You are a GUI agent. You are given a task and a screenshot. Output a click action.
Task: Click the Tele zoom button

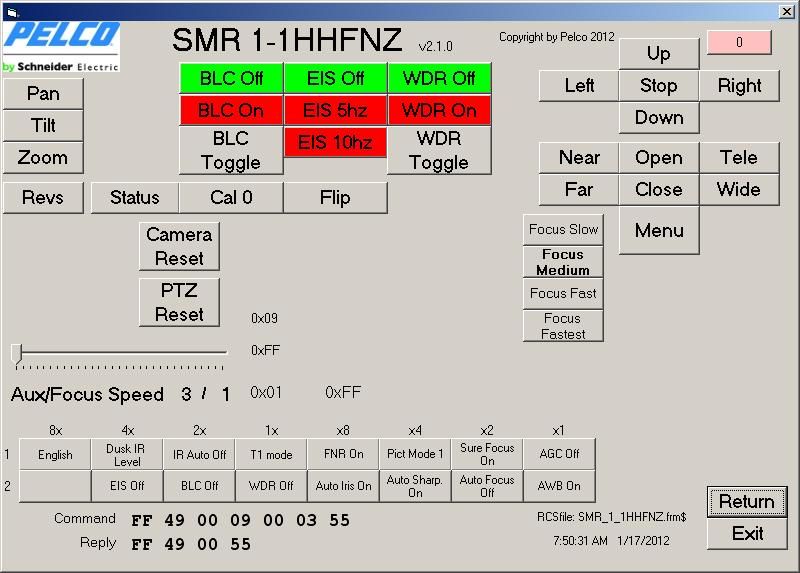[739, 158]
